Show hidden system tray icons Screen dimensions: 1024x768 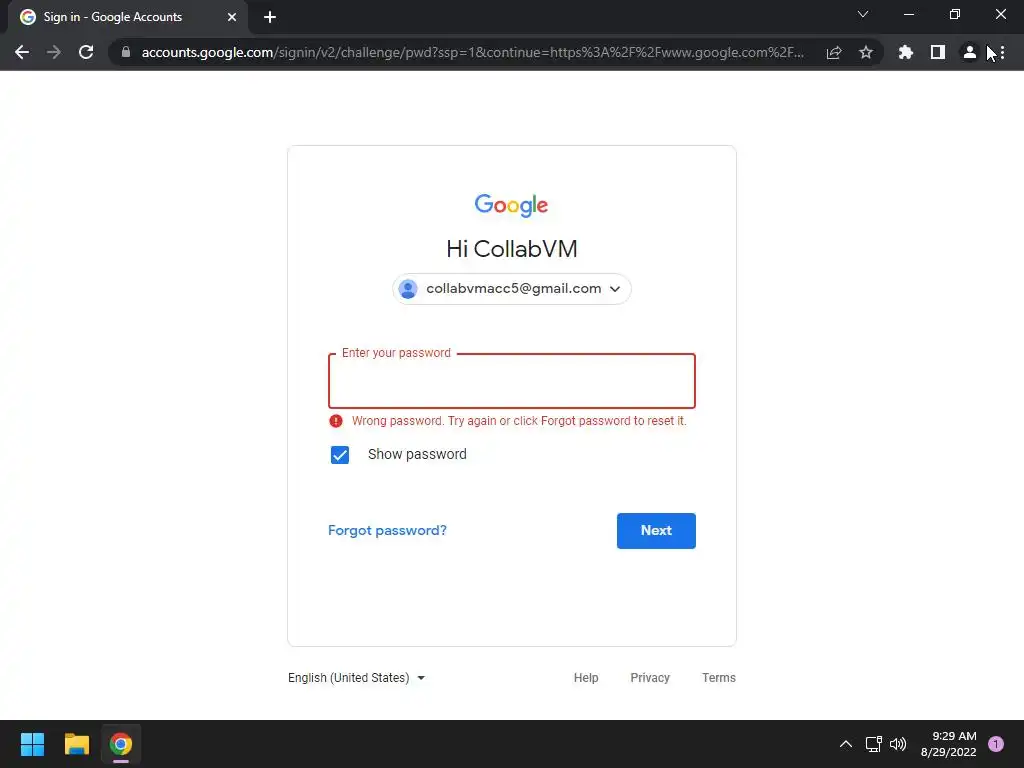point(846,744)
